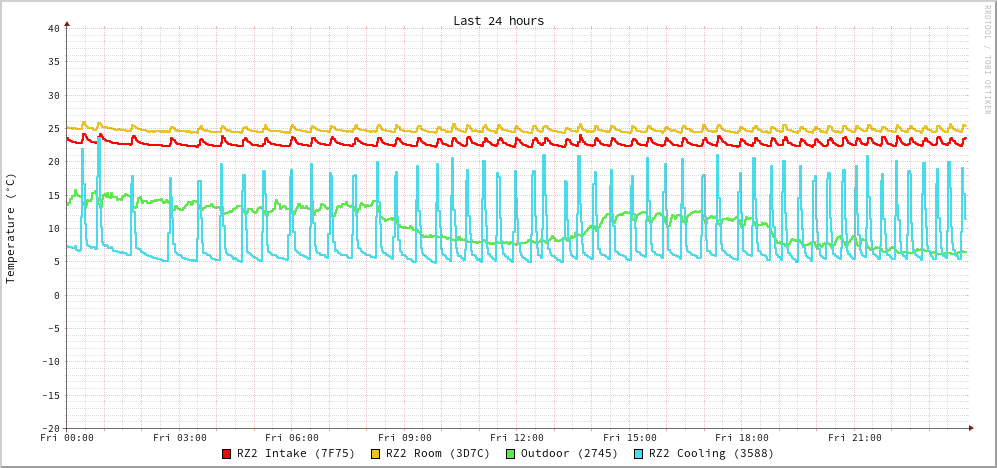This screenshot has width=997, height=468.
Task: Click the 'Last 24 hours' chart title
Action: [x=498, y=20]
